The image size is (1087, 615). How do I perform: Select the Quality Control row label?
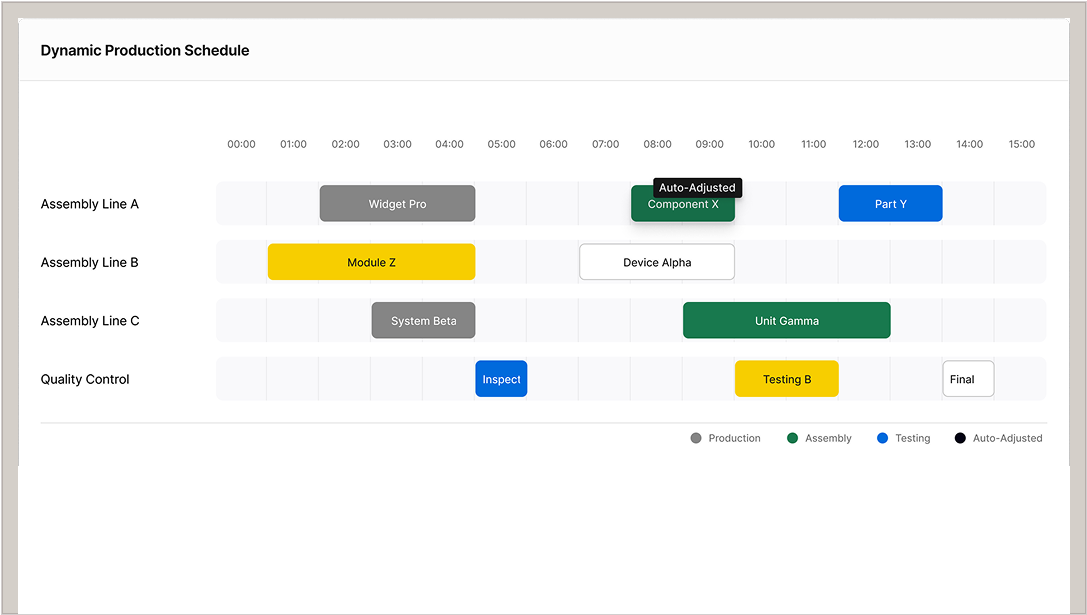(85, 379)
